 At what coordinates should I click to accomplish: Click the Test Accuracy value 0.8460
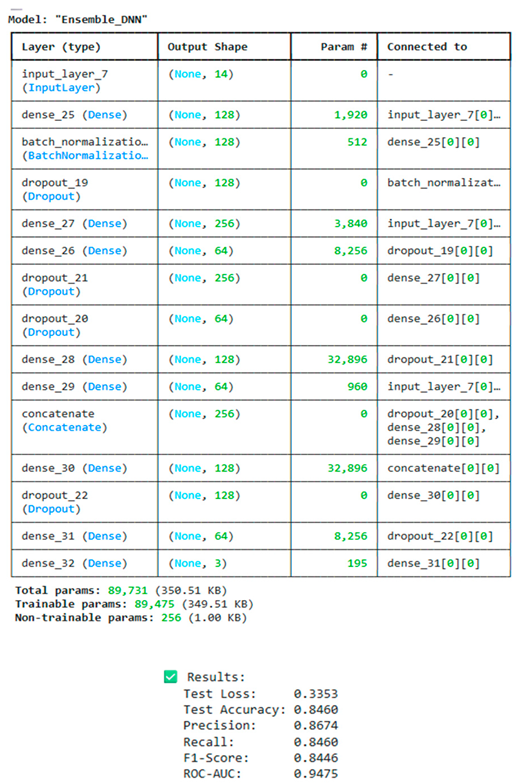coord(316,710)
